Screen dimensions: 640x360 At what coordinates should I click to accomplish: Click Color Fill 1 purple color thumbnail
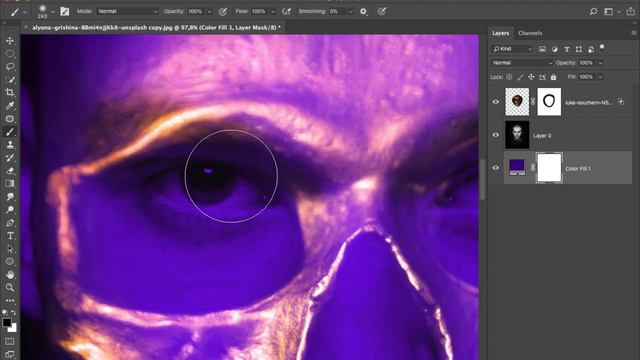(x=517, y=168)
